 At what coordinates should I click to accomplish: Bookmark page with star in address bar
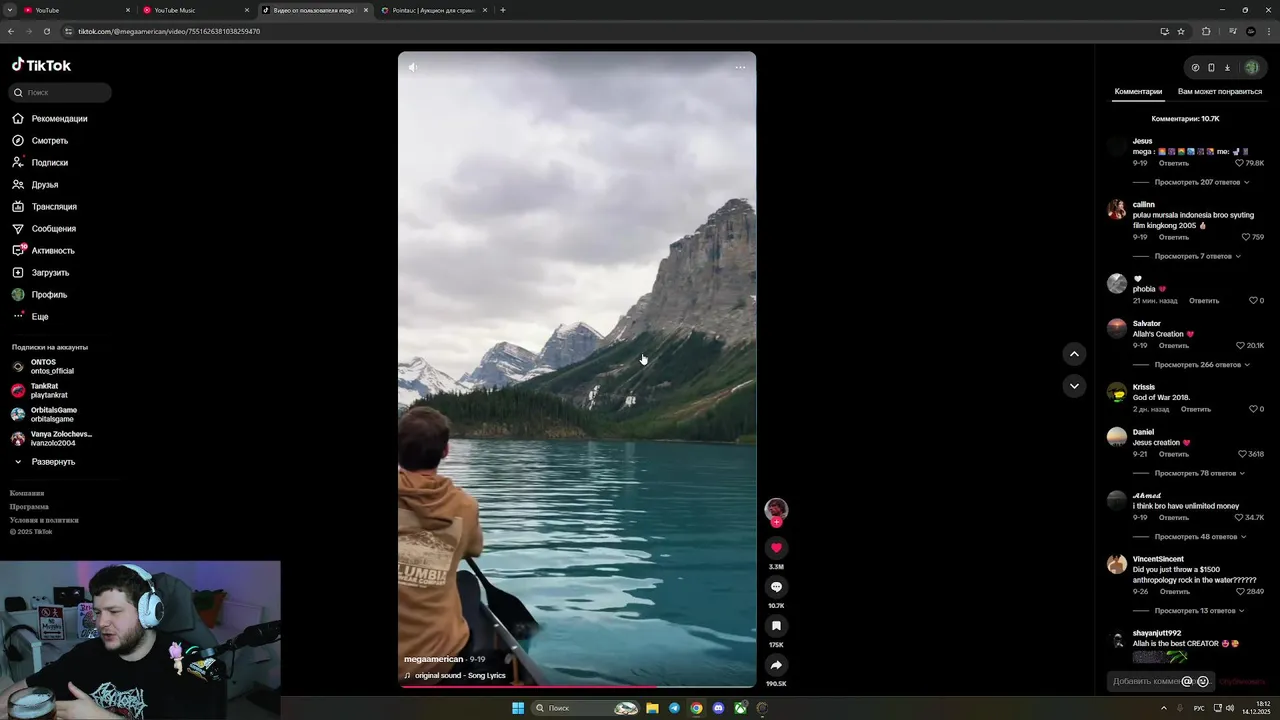1181,31
